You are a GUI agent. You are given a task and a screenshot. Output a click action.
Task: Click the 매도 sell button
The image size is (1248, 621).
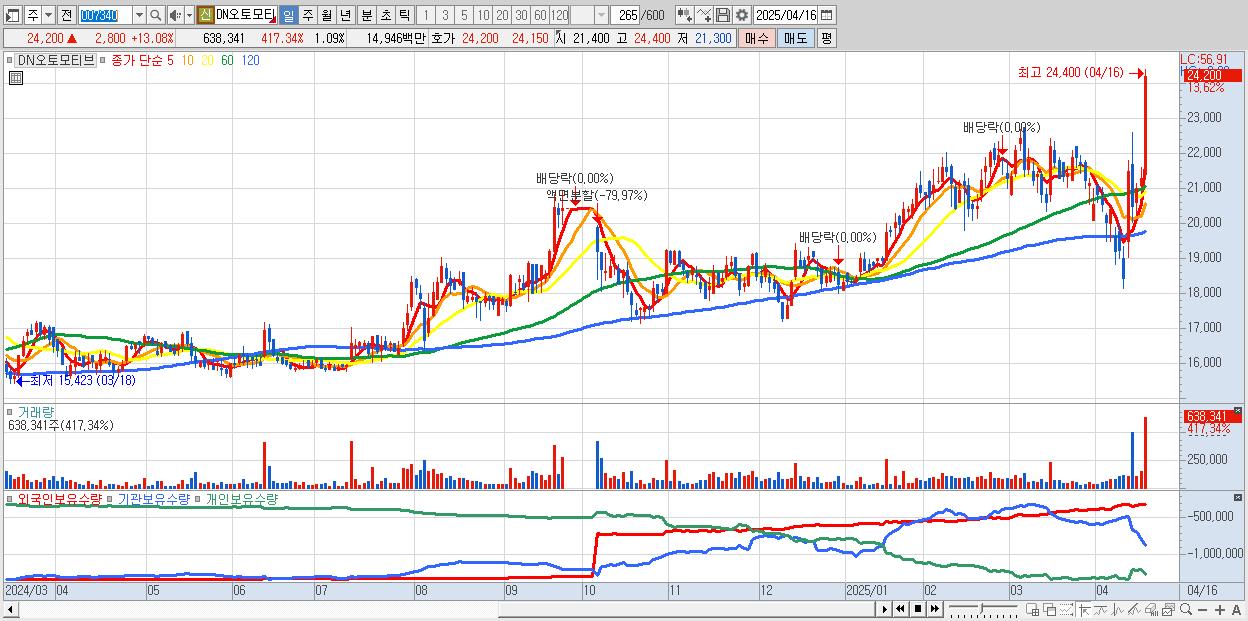coord(796,38)
